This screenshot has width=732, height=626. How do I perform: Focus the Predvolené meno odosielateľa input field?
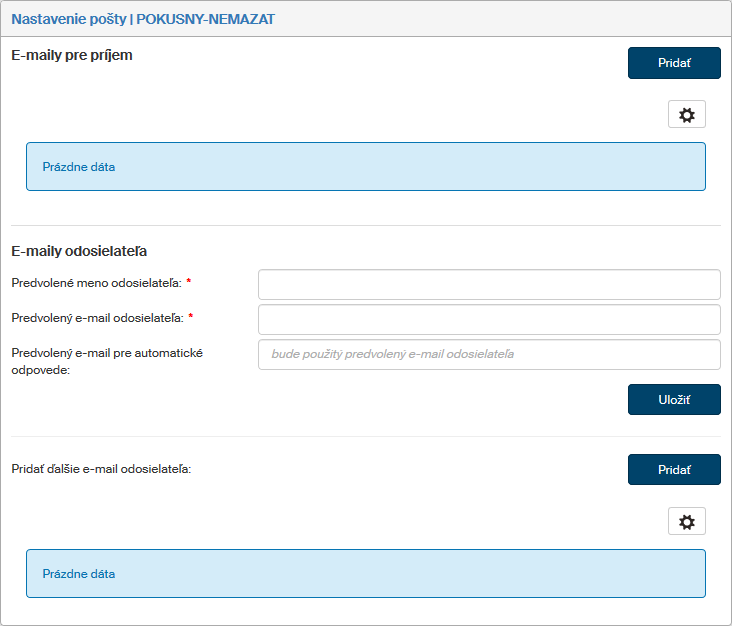tap(489, 284)
